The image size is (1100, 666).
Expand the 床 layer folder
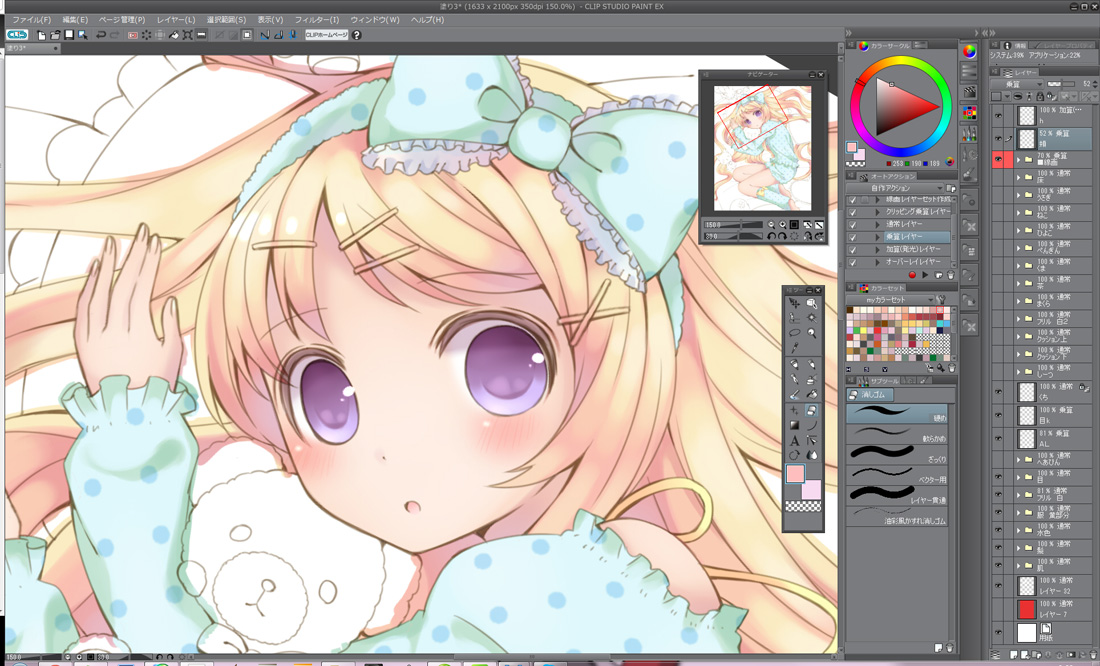pos(1018,178)
